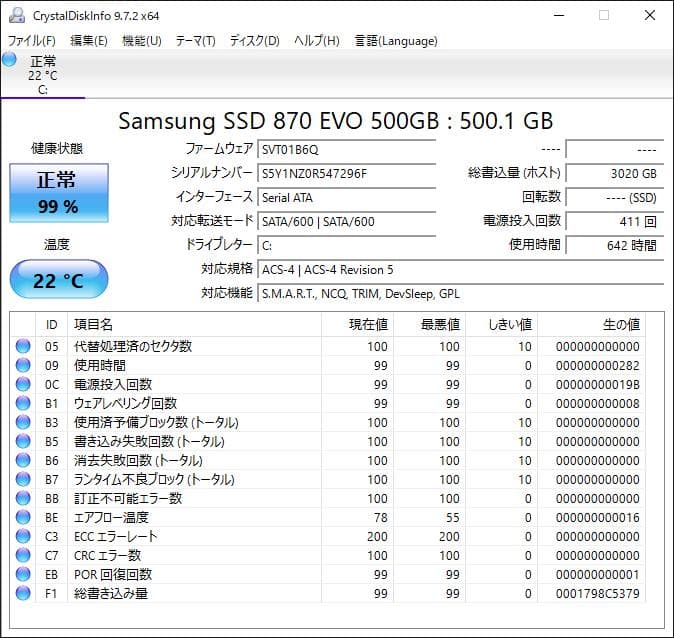
Task: Select the 代替処理済のセクタ数 row name
Action: pos(133,346)
